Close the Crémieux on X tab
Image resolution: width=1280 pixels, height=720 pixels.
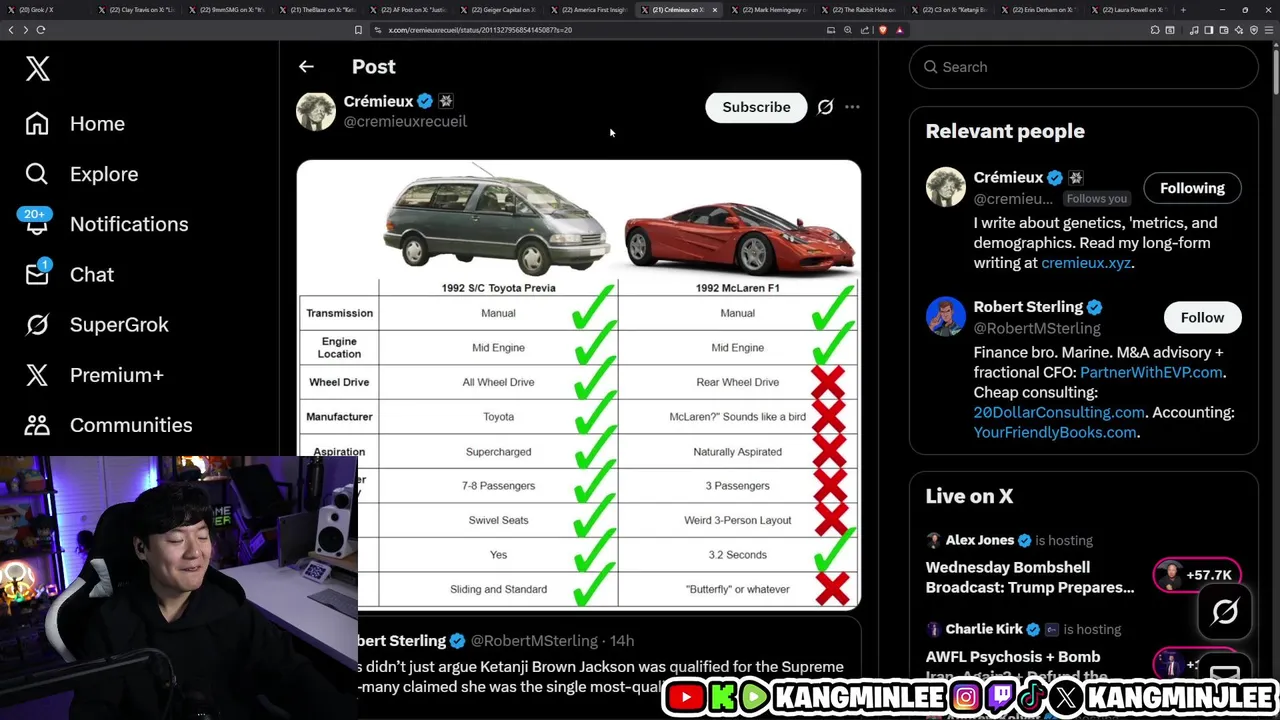coord(714,10)
